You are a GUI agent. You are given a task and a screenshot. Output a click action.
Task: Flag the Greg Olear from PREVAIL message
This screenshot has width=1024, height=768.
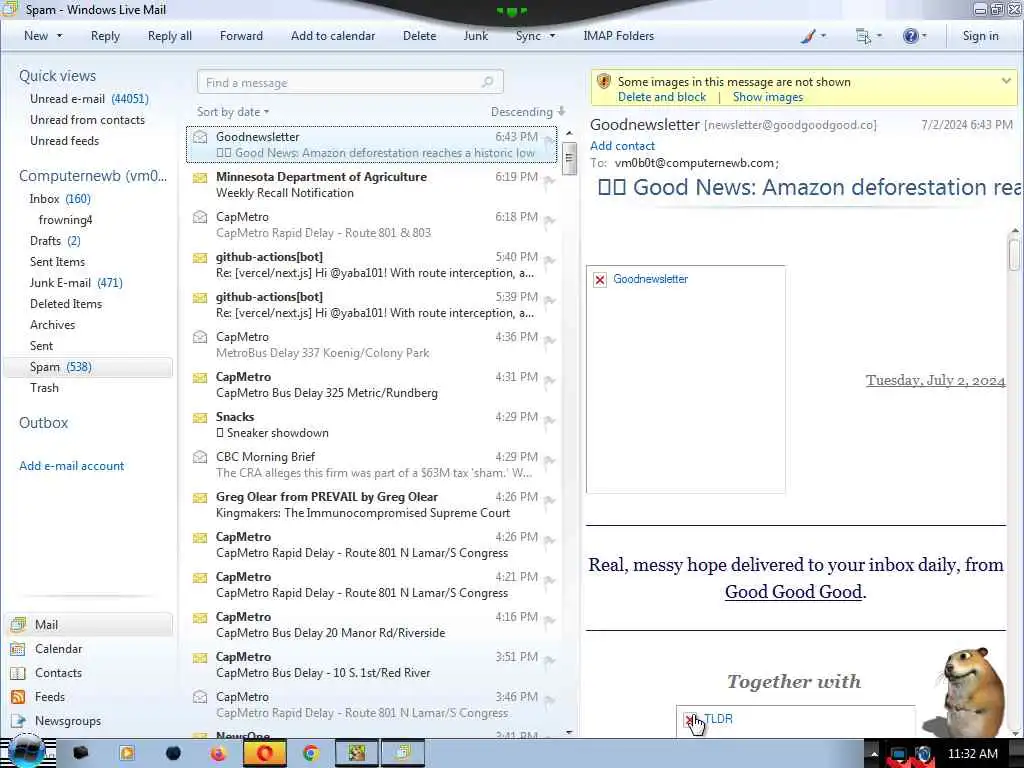coord(549,501)
